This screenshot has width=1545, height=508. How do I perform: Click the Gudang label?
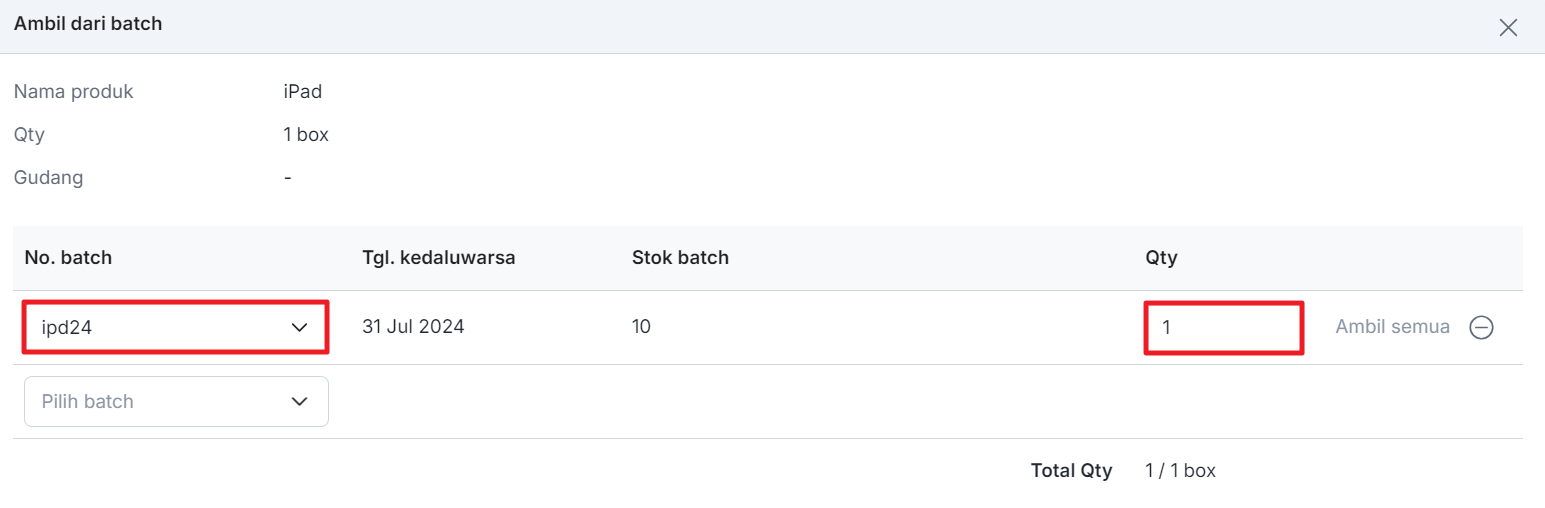[x=48, y=178]
